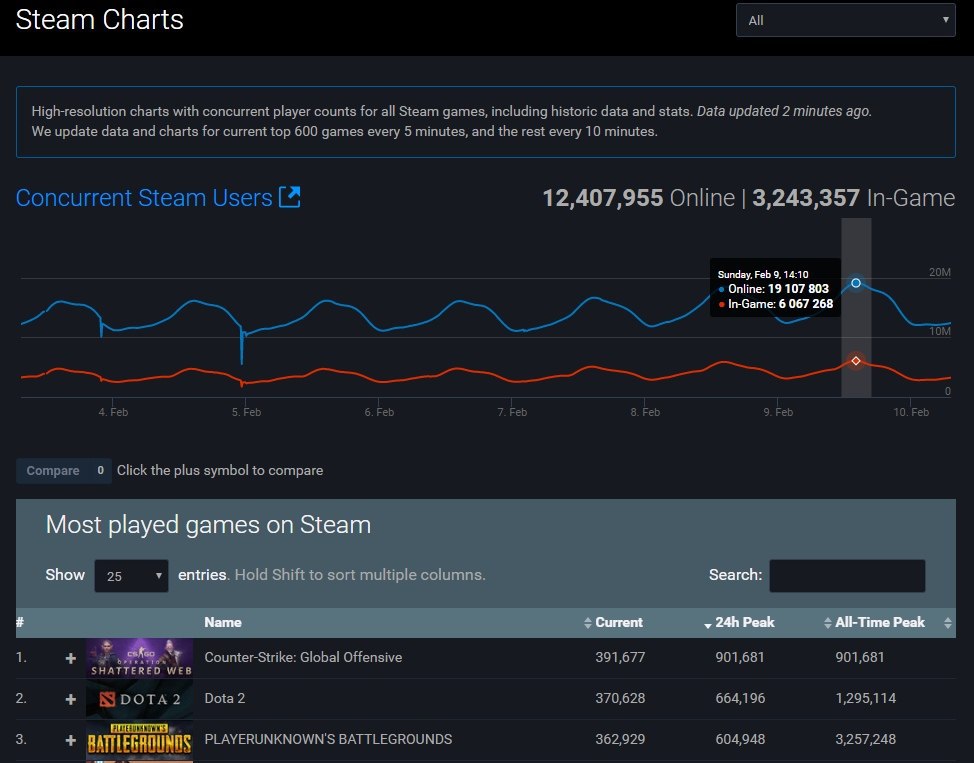Open the All filter dropdown at top
The width and height of the screenshot is (974, 763).
(845, 20)
